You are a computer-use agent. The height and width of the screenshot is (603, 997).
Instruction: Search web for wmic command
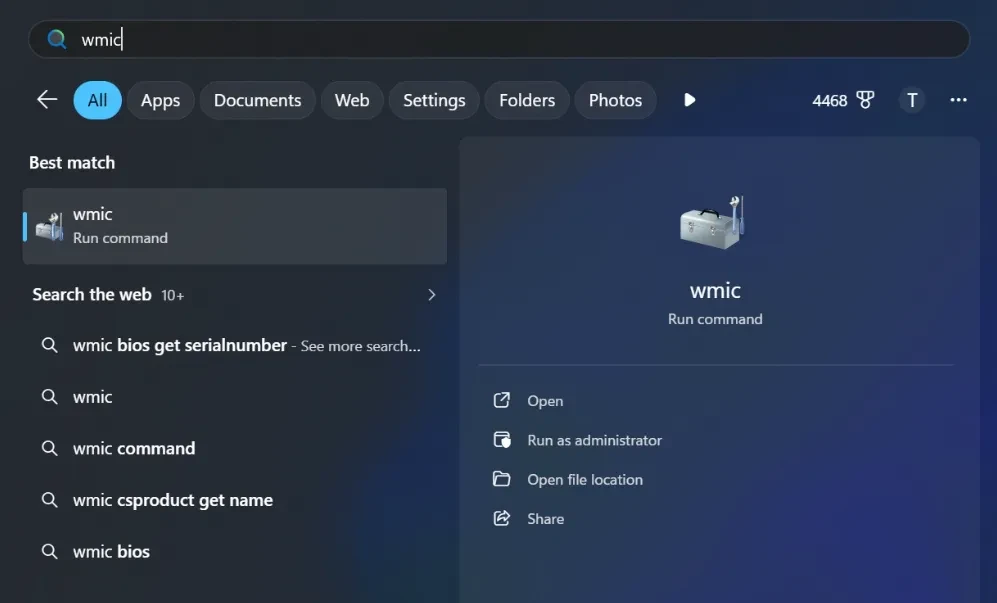tap(235, 448)
